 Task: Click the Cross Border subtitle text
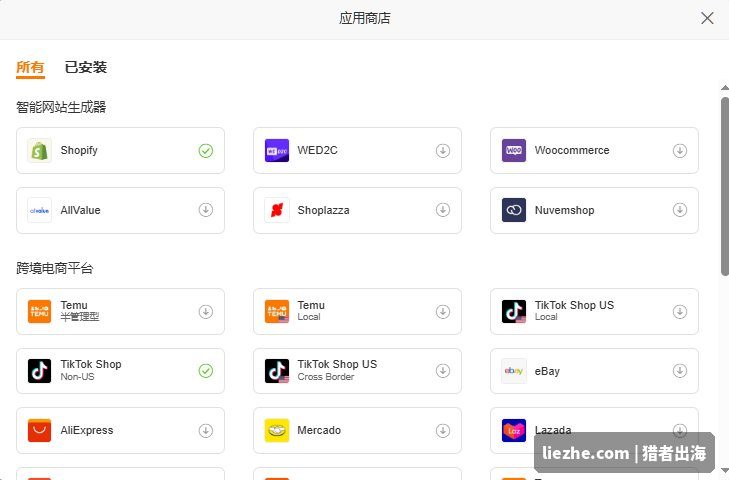point(325,377)
